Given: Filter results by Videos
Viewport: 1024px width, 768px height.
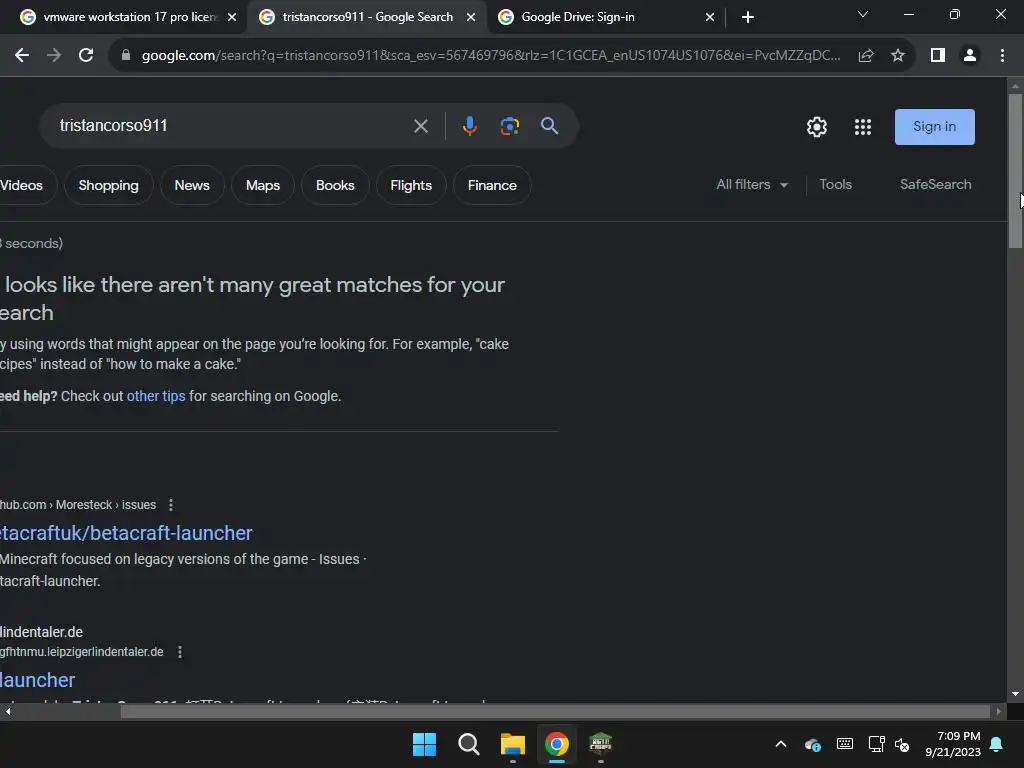Looking at the screenshot, I should tap(25, 185).
